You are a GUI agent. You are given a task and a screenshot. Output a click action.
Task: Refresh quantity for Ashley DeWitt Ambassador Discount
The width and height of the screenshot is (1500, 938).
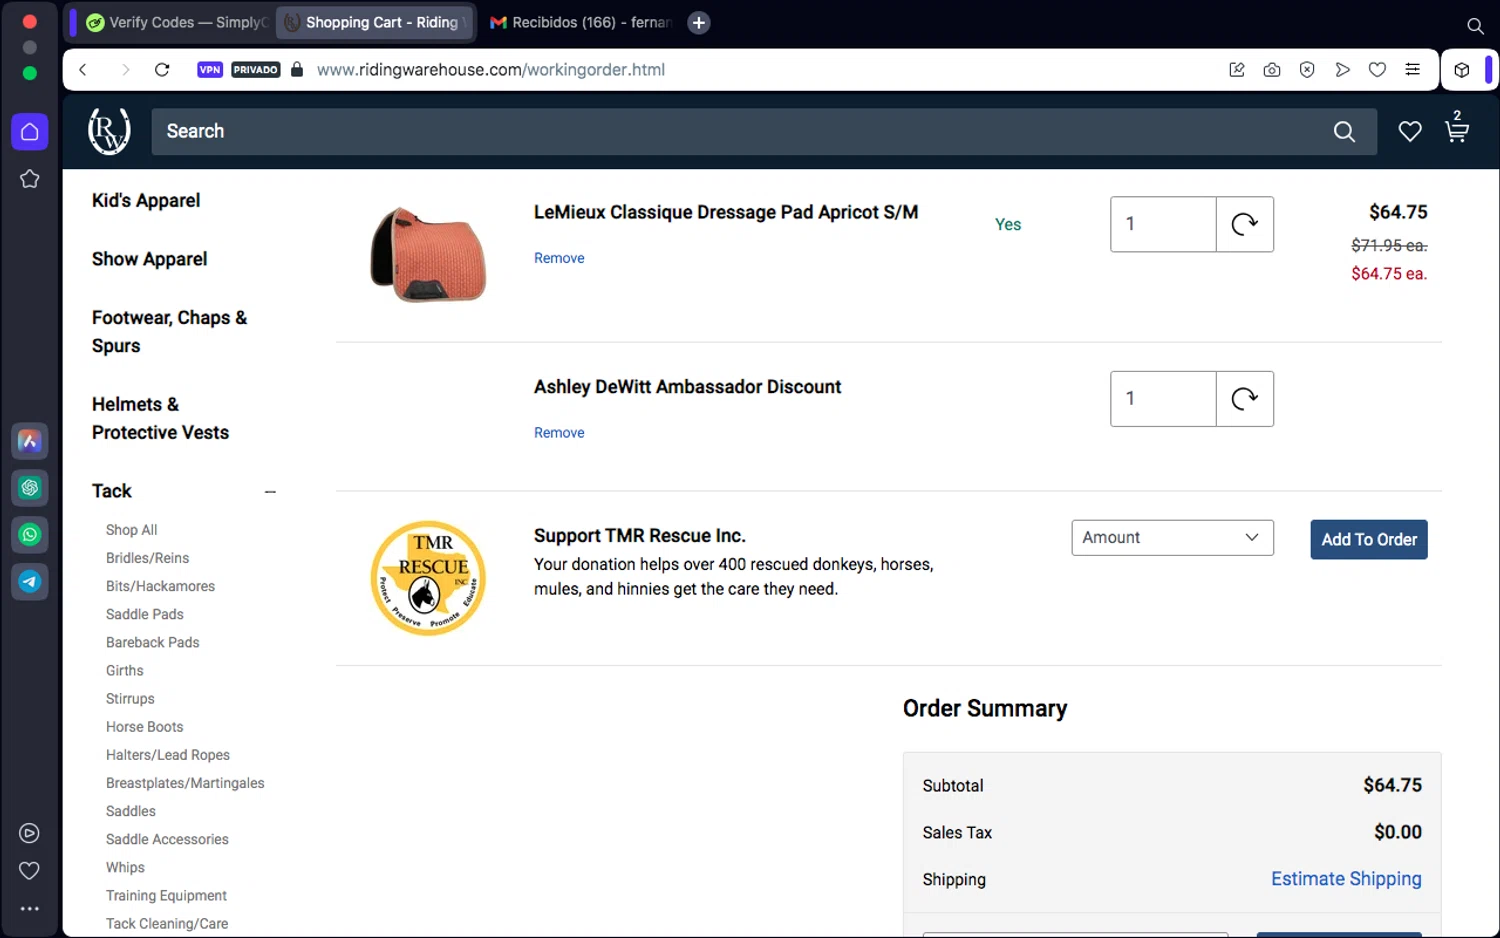click(1244, 399)
